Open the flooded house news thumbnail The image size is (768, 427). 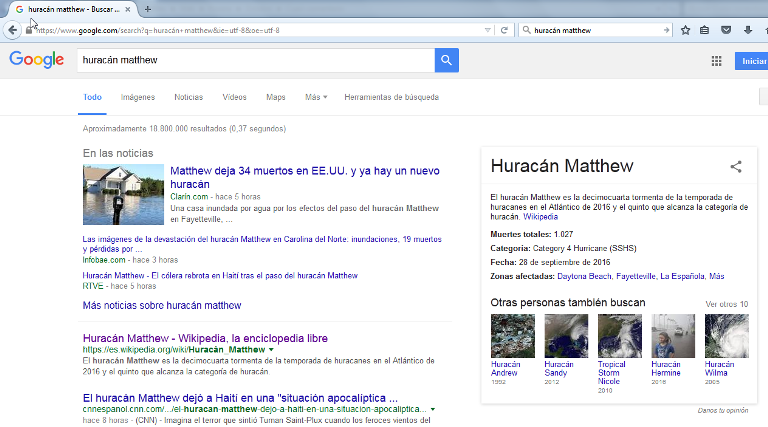(x=123, y=194)
